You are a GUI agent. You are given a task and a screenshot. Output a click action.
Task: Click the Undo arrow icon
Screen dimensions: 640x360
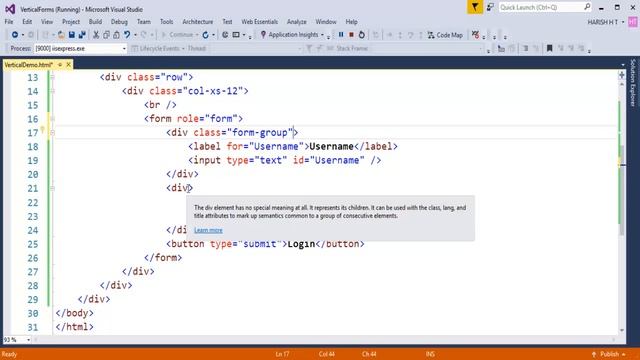click(x=127, y=35)
